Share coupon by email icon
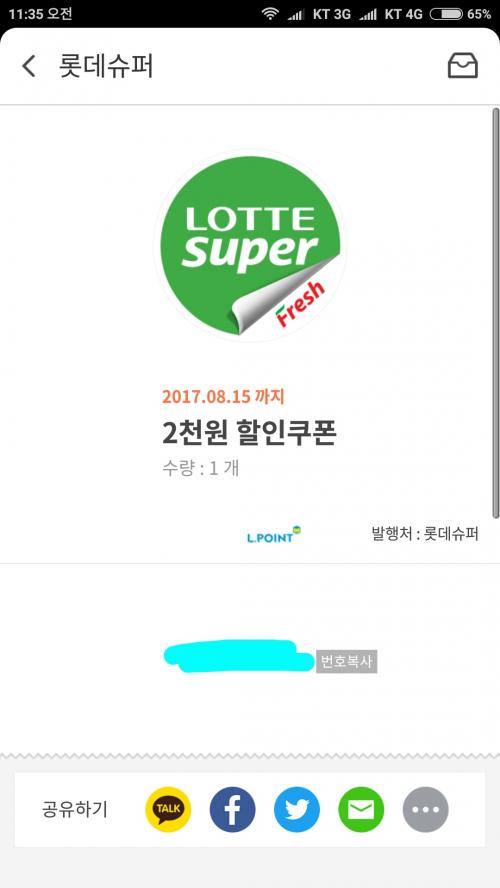The height and width of the screenshot is (888, 500). [x=361, y=809]
